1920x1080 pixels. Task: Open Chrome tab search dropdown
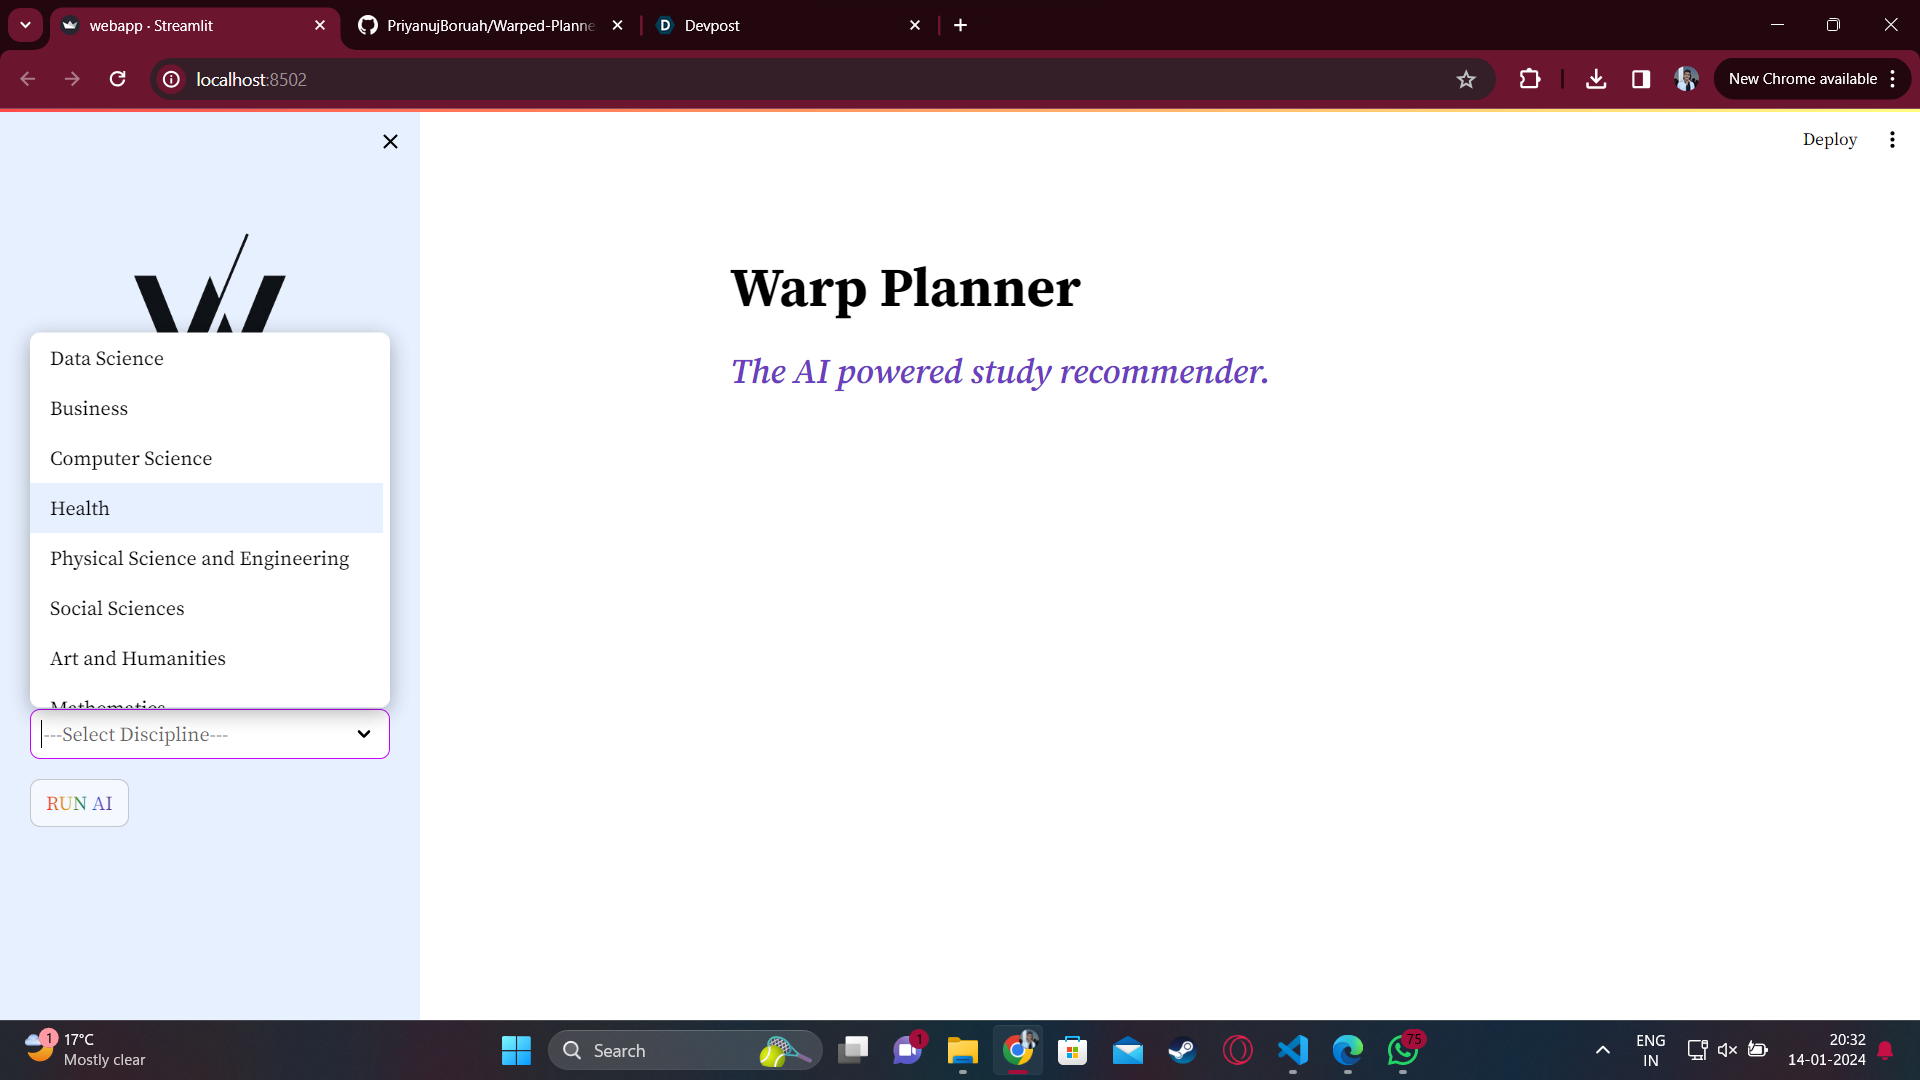[x=25, y=25]
